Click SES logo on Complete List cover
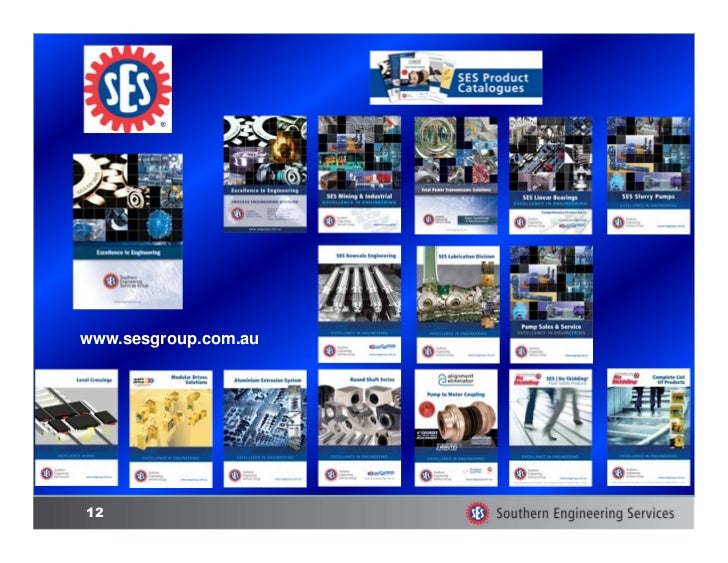Image resolution: width=728 pixels, height=563 pixels. click(618, 473)
